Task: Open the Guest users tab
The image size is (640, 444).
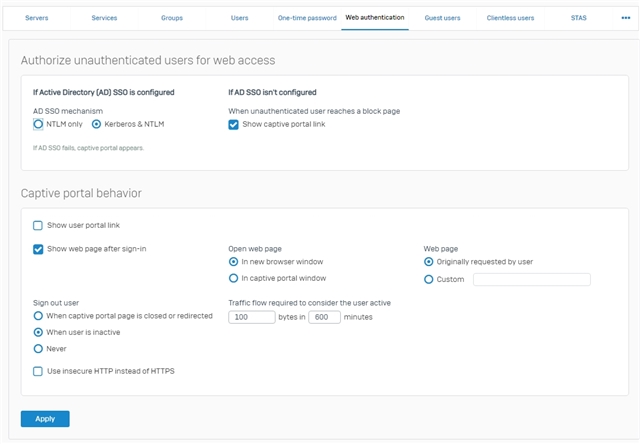Action: [442, 18]
